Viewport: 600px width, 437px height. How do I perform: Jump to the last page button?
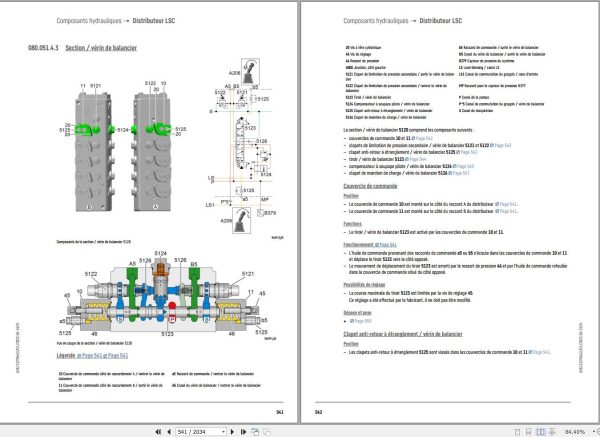[243, 432]
